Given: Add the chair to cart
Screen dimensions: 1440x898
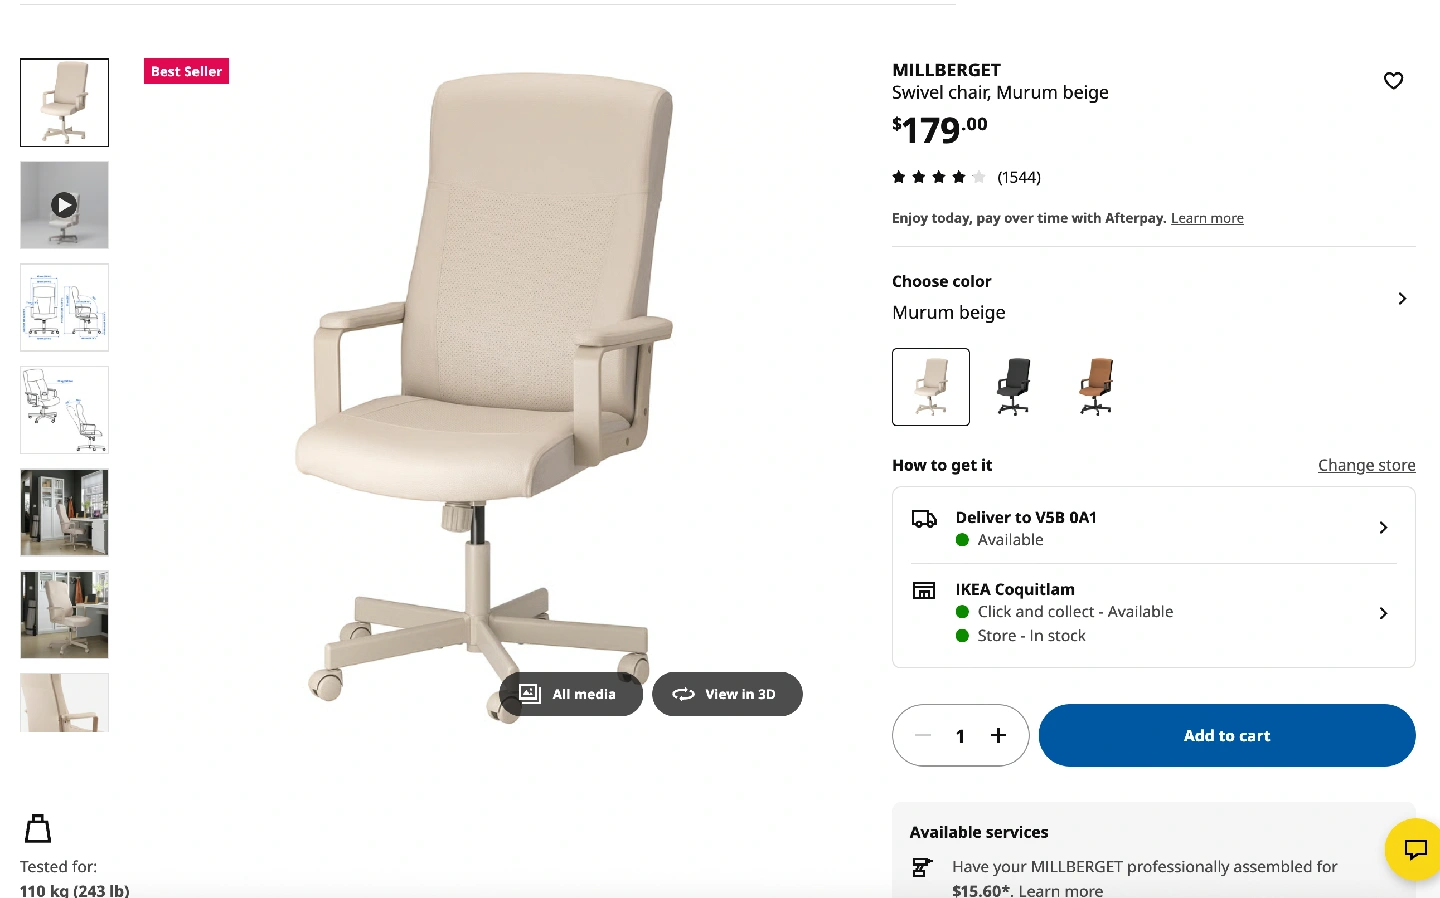Looking at the screenshot, I should (x=1227, y=736).
